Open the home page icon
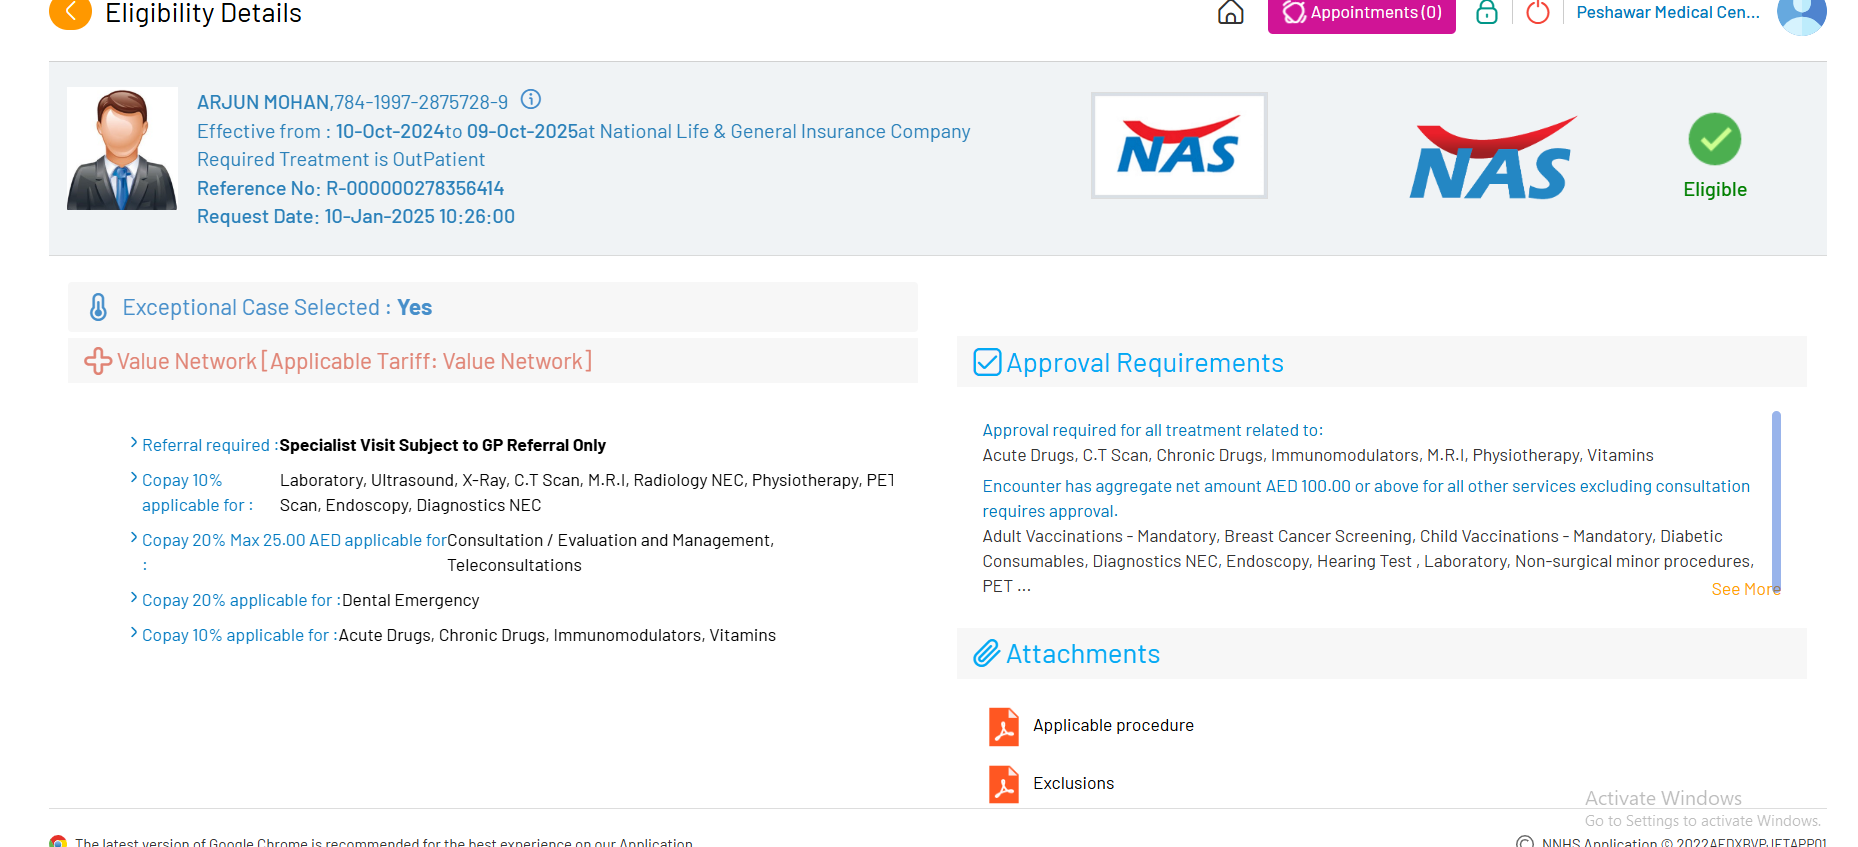The width and height of the screenshot is (1858, 847). pyautogui.click(x=1231, y=12)
